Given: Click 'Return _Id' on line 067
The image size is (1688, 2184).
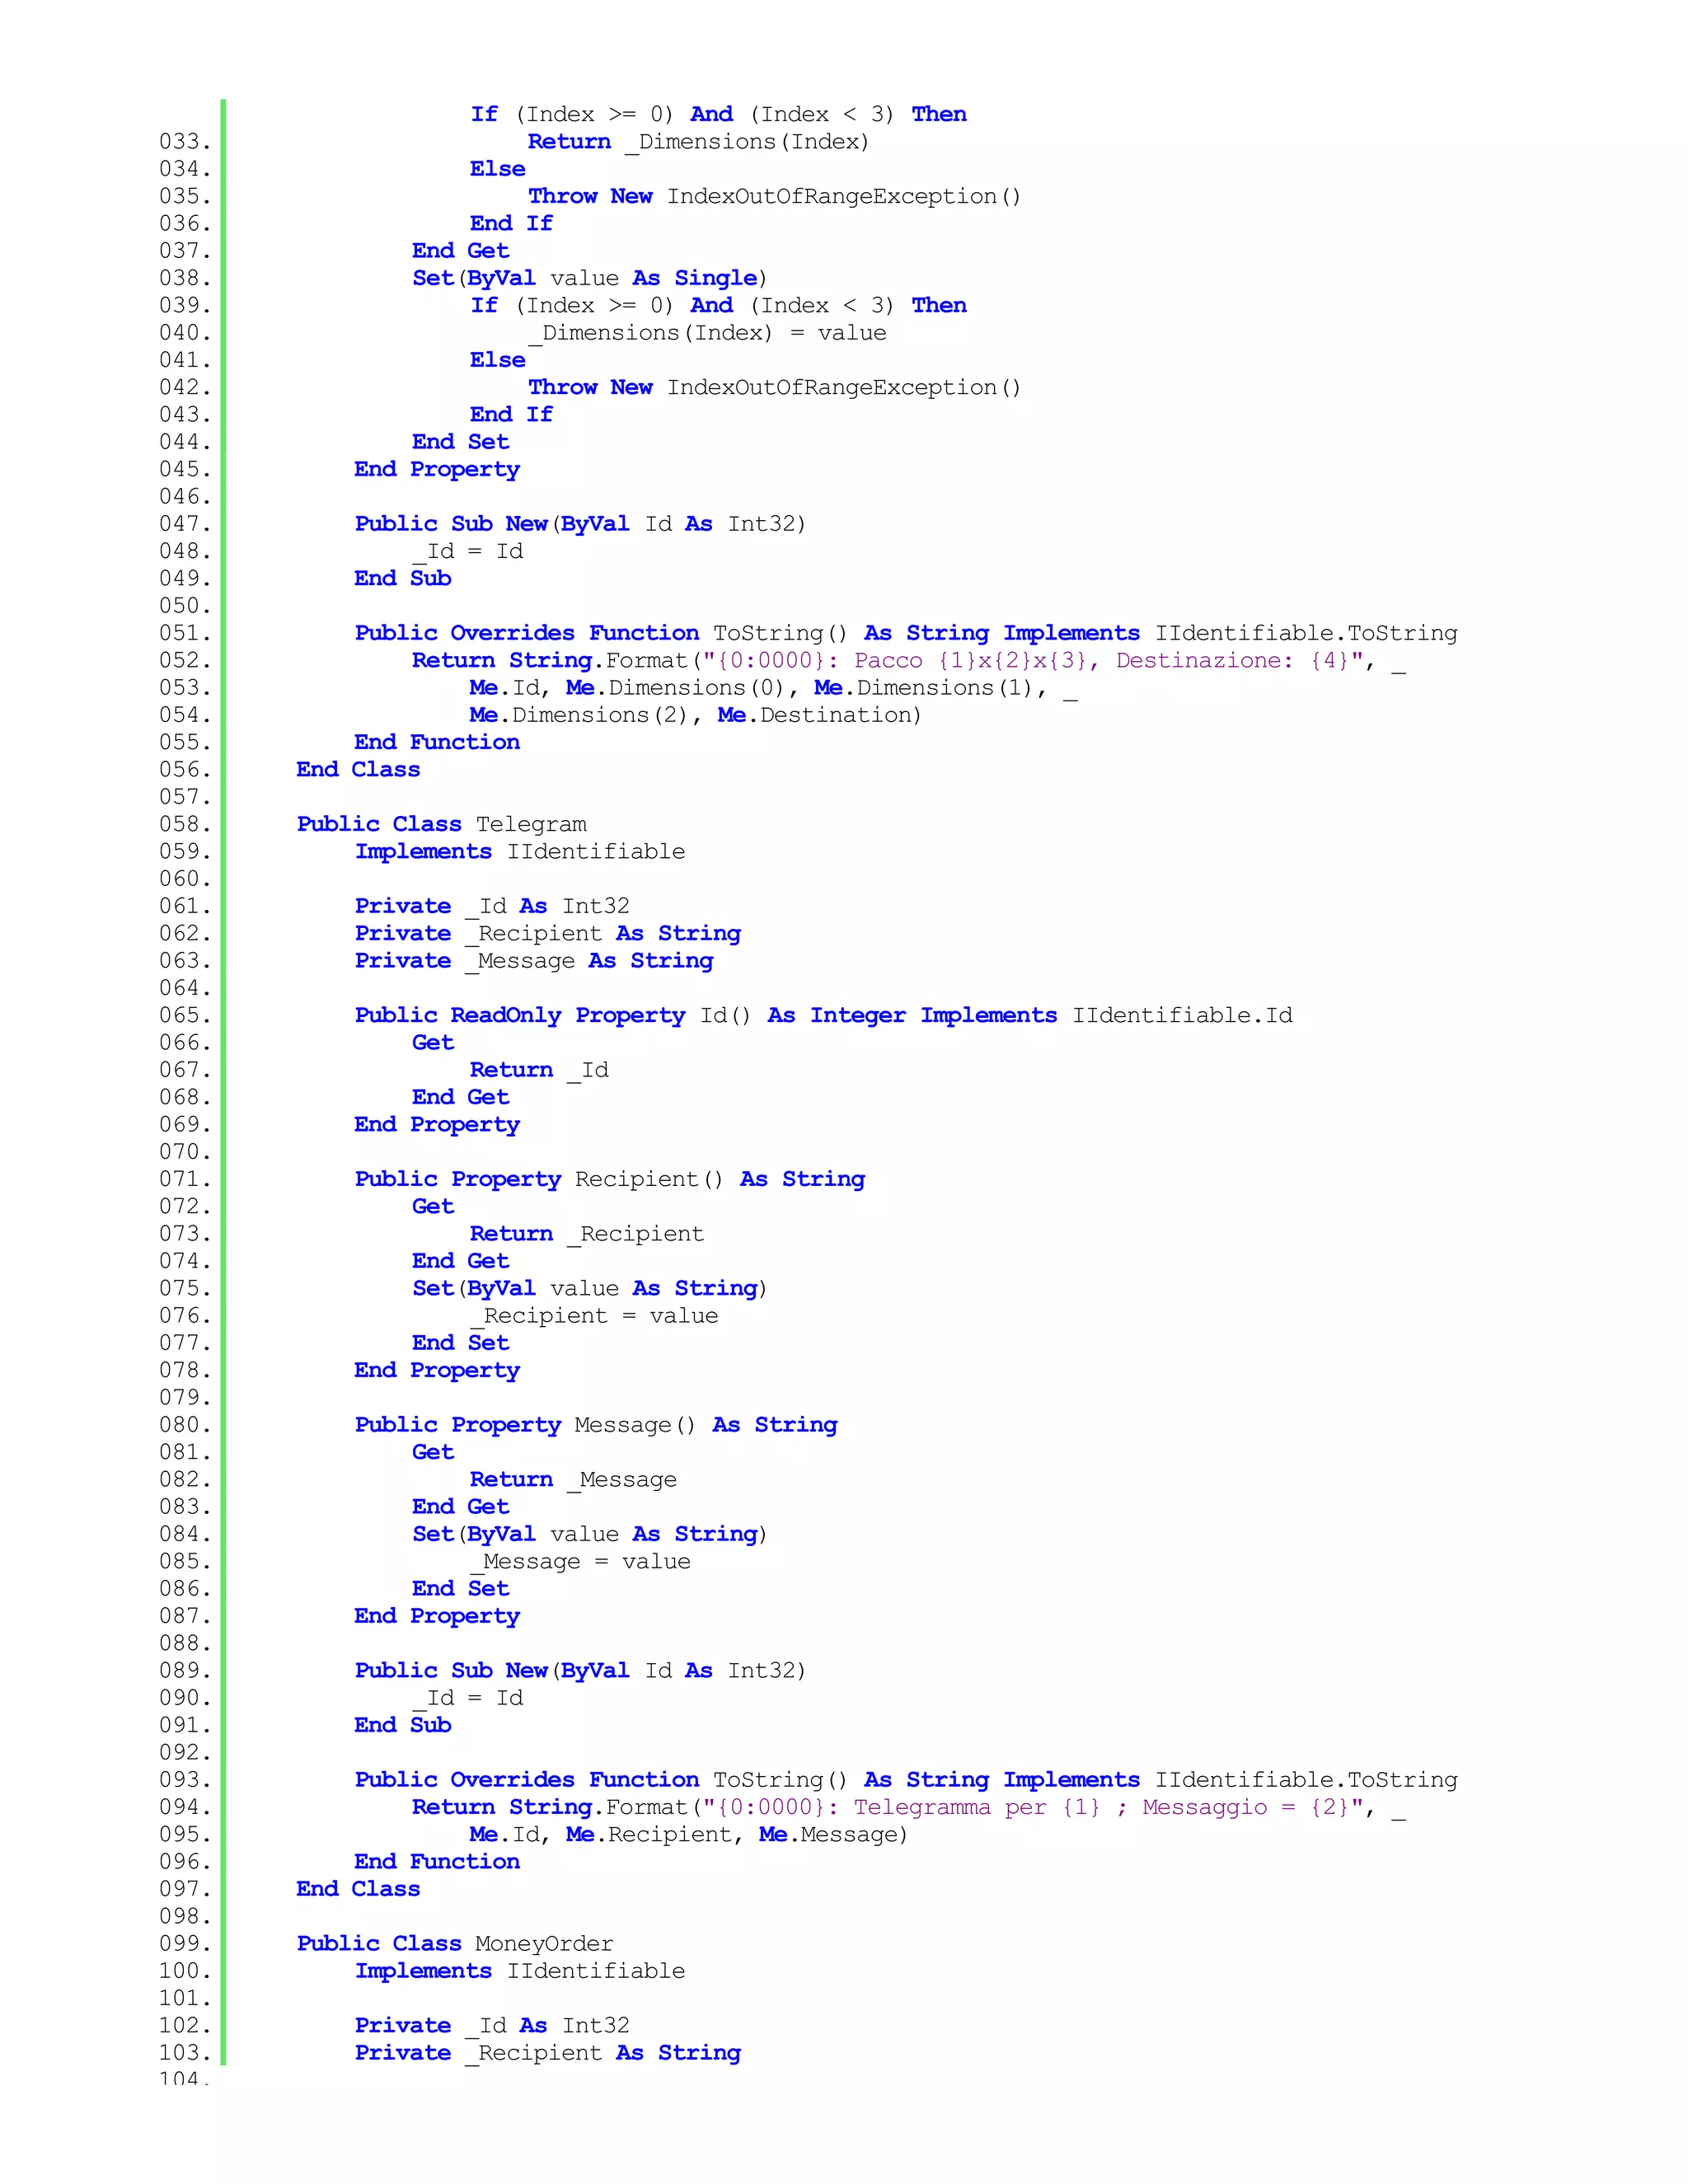Looking at the screenshot, I should click(x=539, y=1070).
